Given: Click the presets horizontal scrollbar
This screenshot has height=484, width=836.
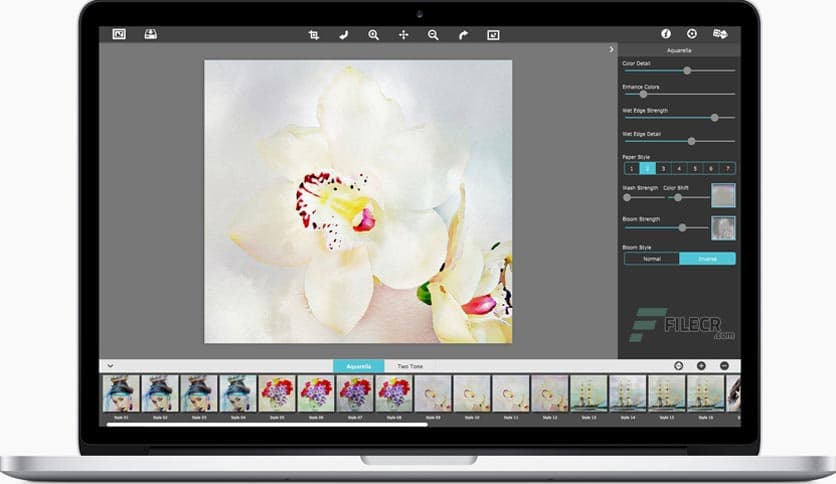Looking at the screenshot, I should (x=267, y=424).
